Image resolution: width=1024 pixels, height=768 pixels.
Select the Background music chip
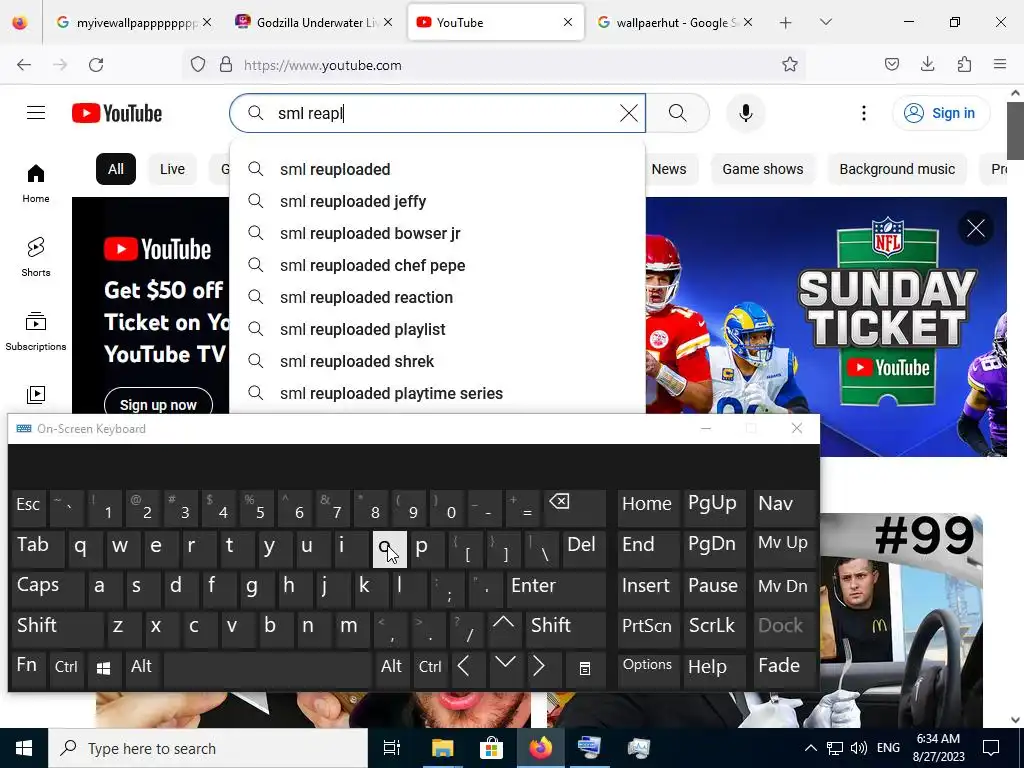897,169
